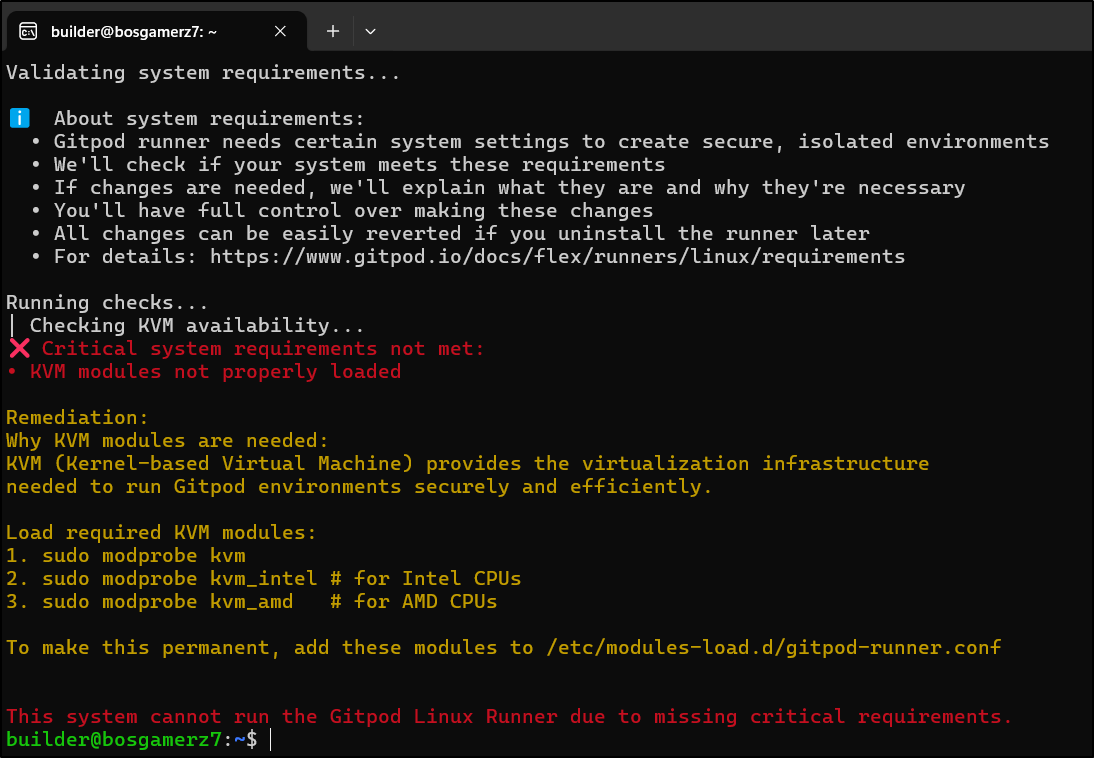Open the Gitpod requirements docs URL

point(557,257)
